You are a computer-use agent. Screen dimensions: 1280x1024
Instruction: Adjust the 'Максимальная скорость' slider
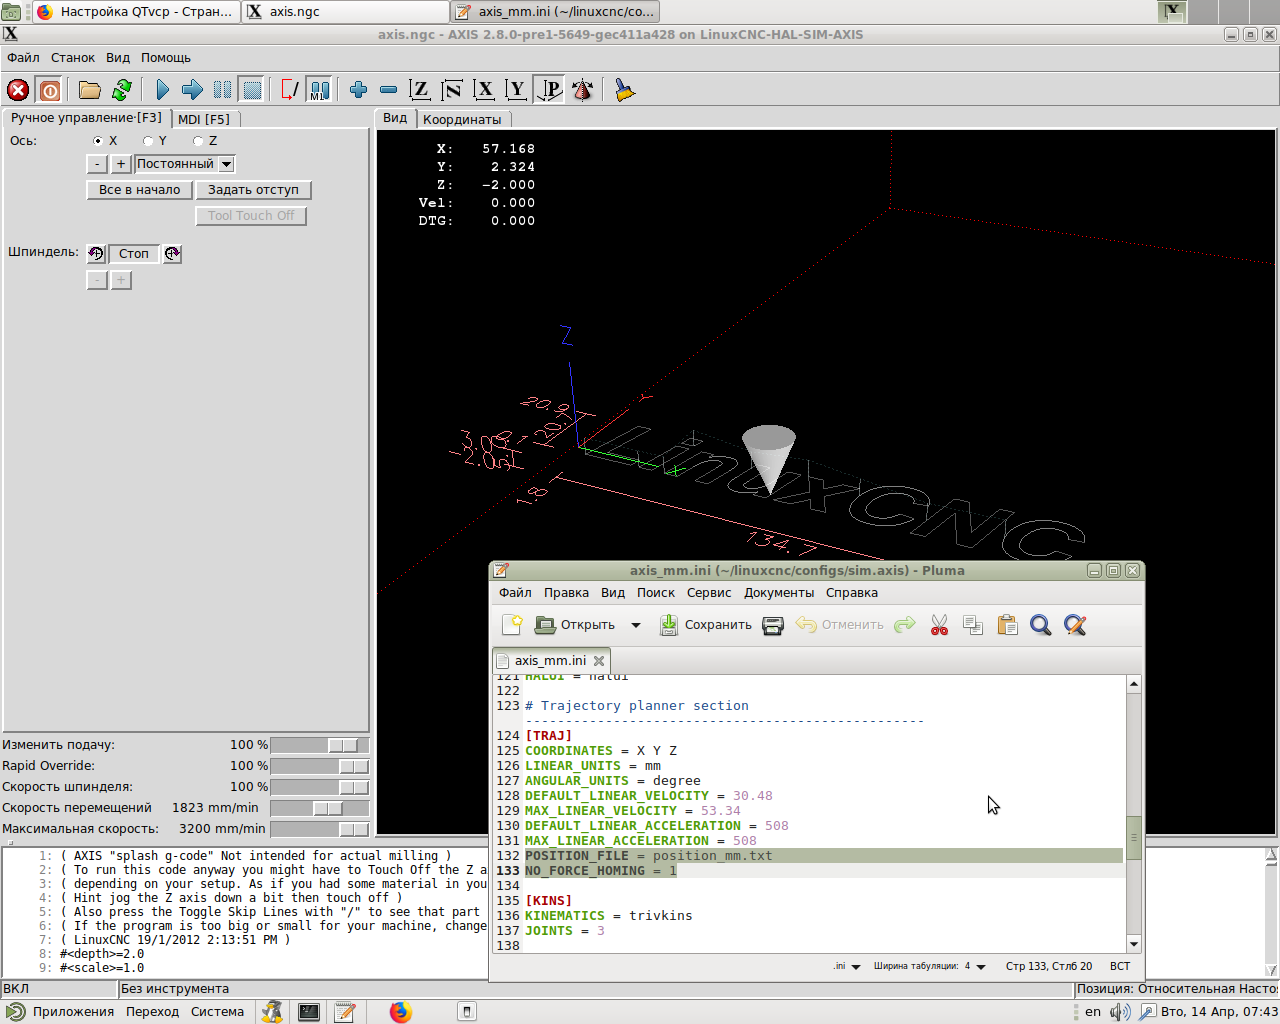point(319,829)
